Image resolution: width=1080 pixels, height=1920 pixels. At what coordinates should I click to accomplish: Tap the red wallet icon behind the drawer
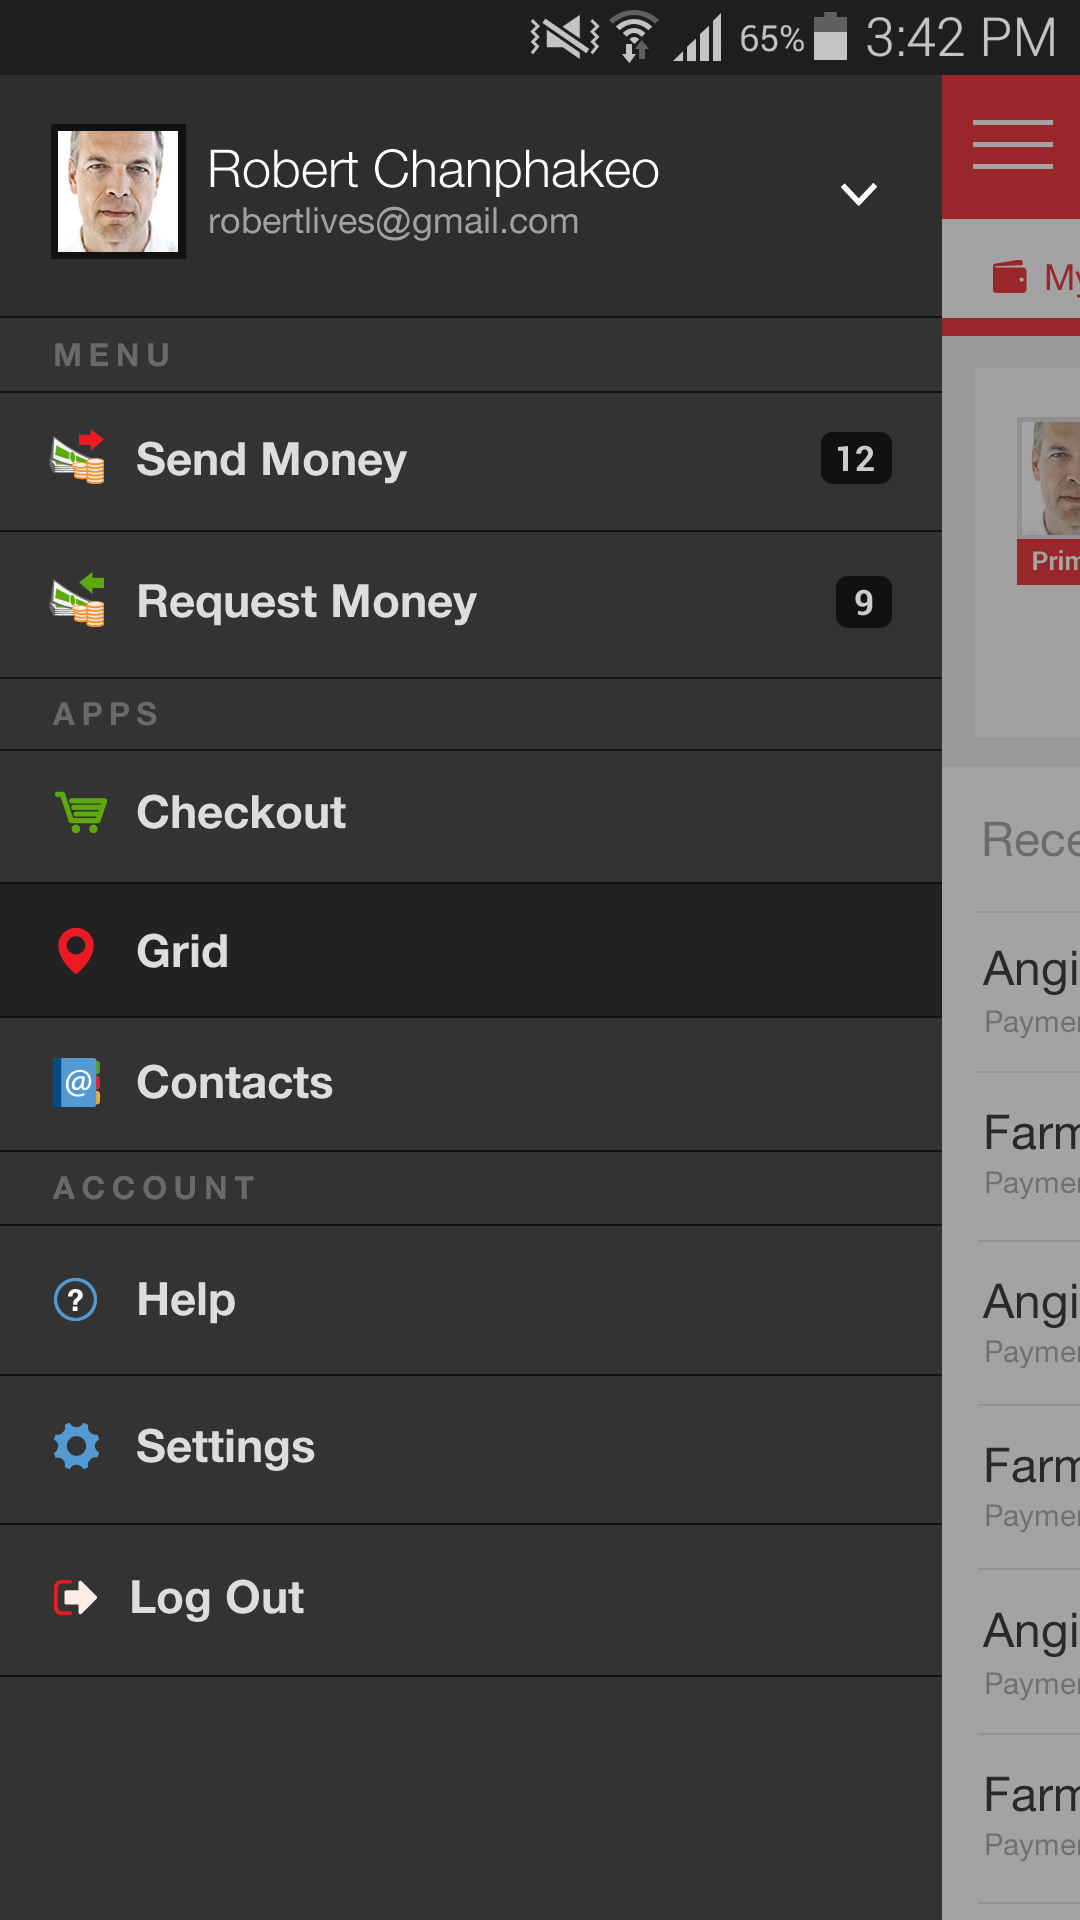pyautogui.click(x=1009, y=277)
